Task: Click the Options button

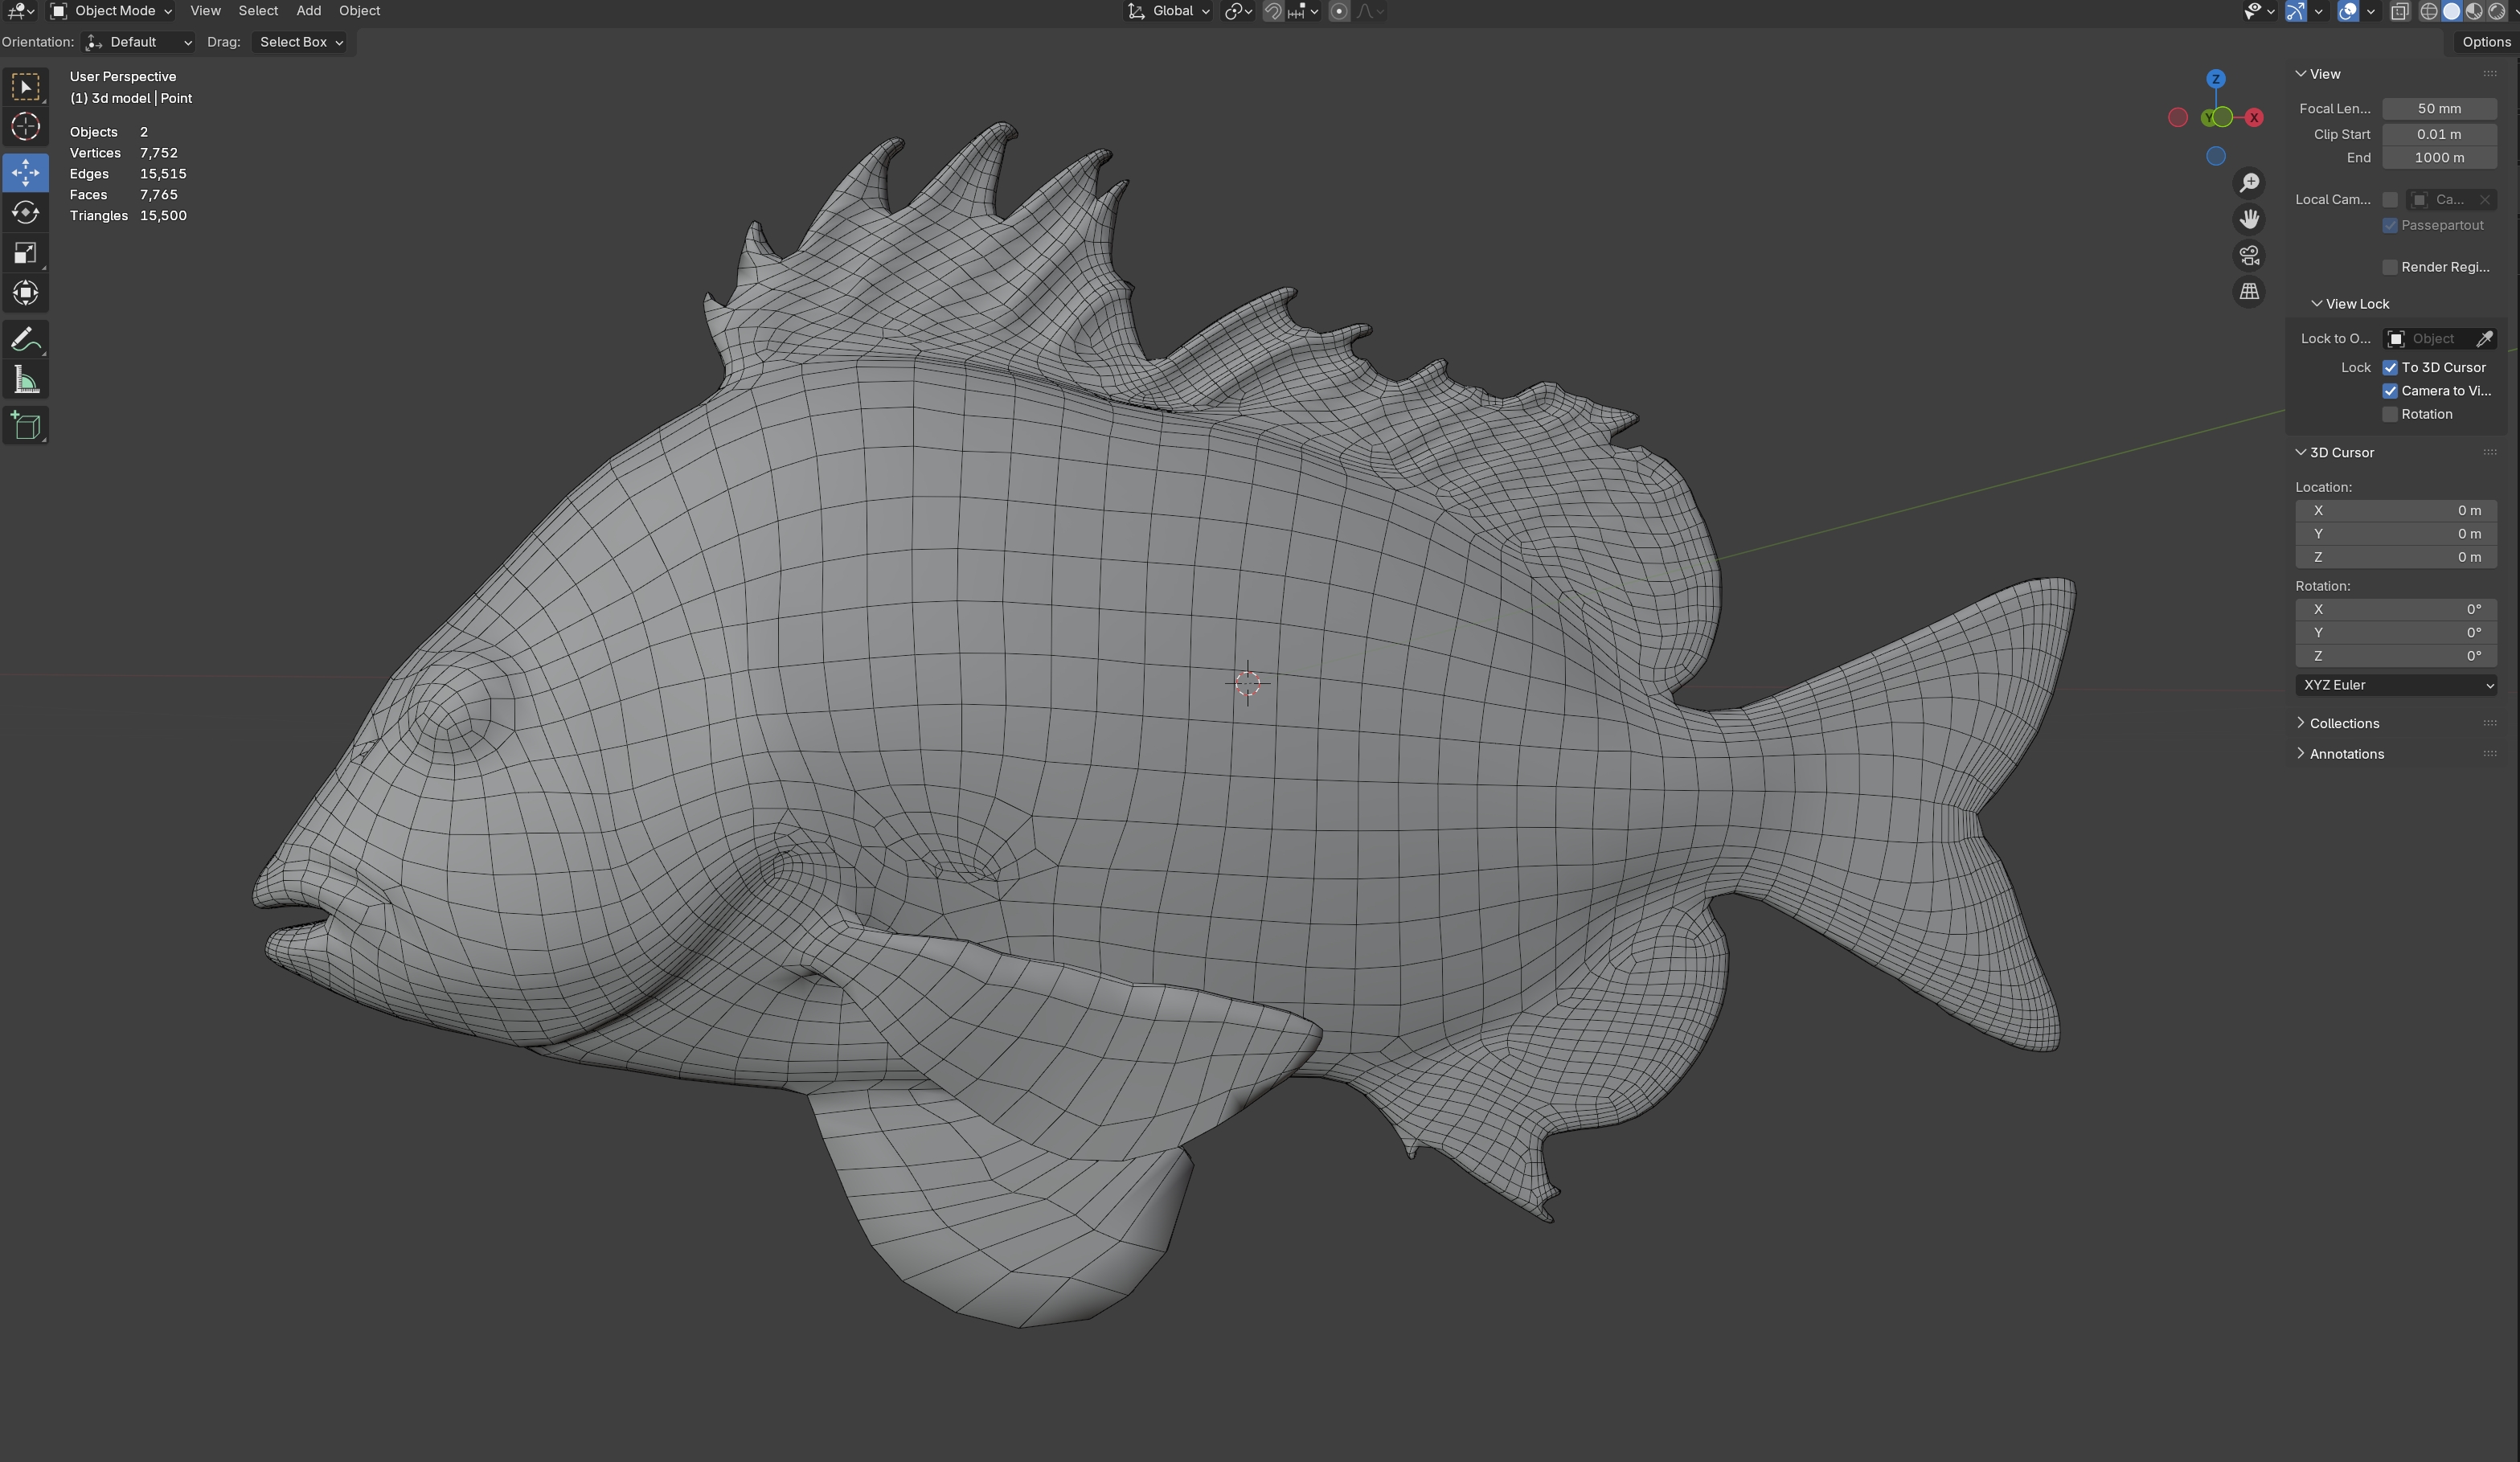Action: tap(2485, 42)
